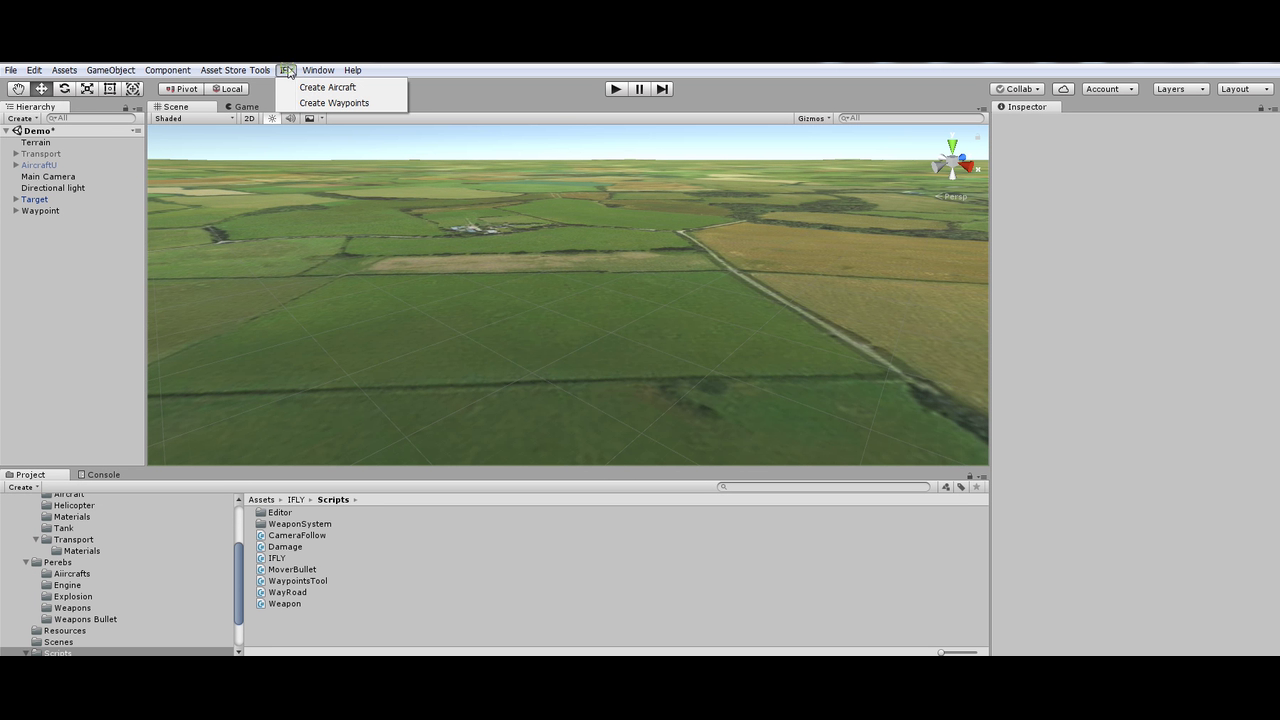
Task: Pause the game playback
Action: click(639, 89)
